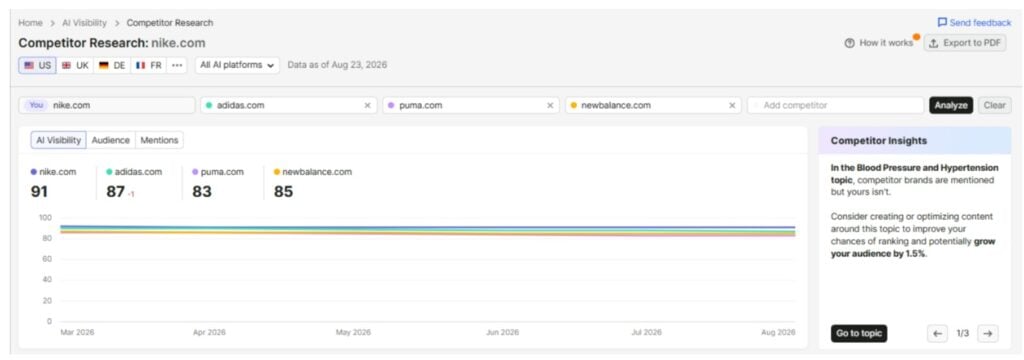Click the adidas.com competitor field
Viewport: 1024px width, 360px height.
coord(289,105)
